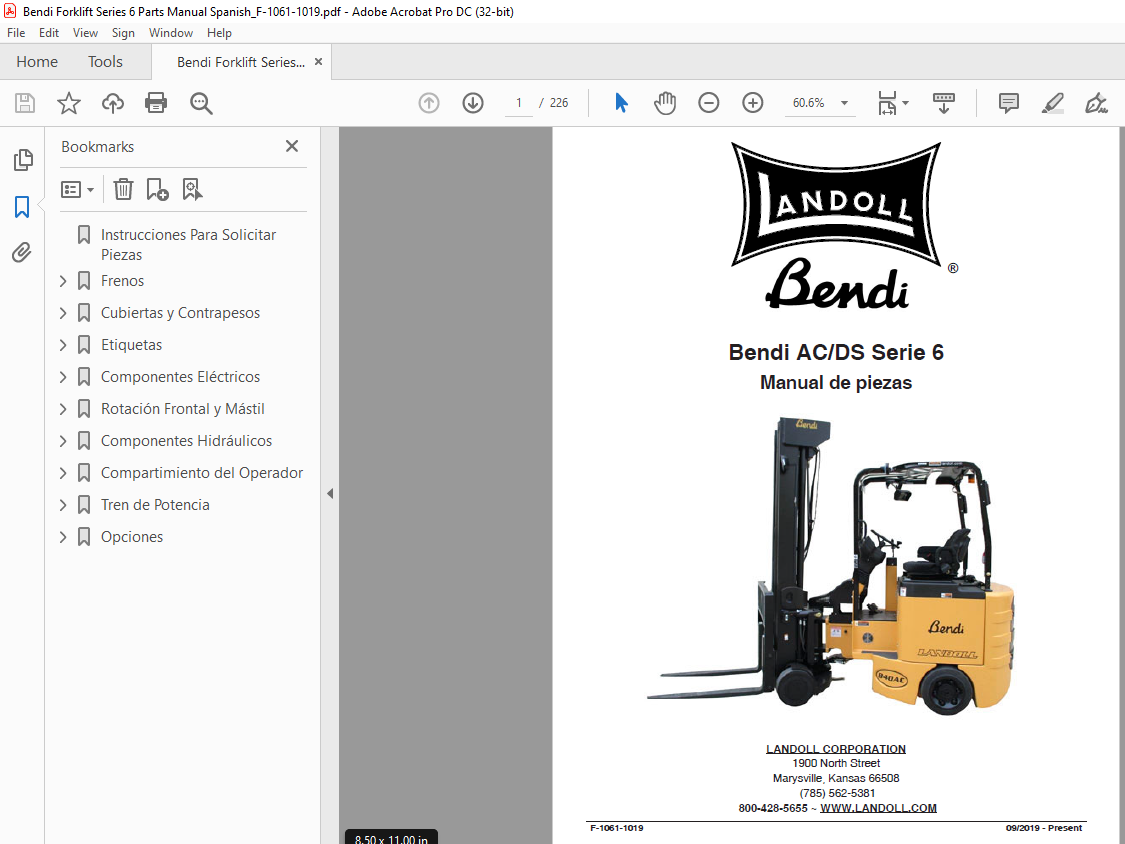Jump to Tren de Potencia bookmark
Screen dimensions: 1125x844
point(155,505)
